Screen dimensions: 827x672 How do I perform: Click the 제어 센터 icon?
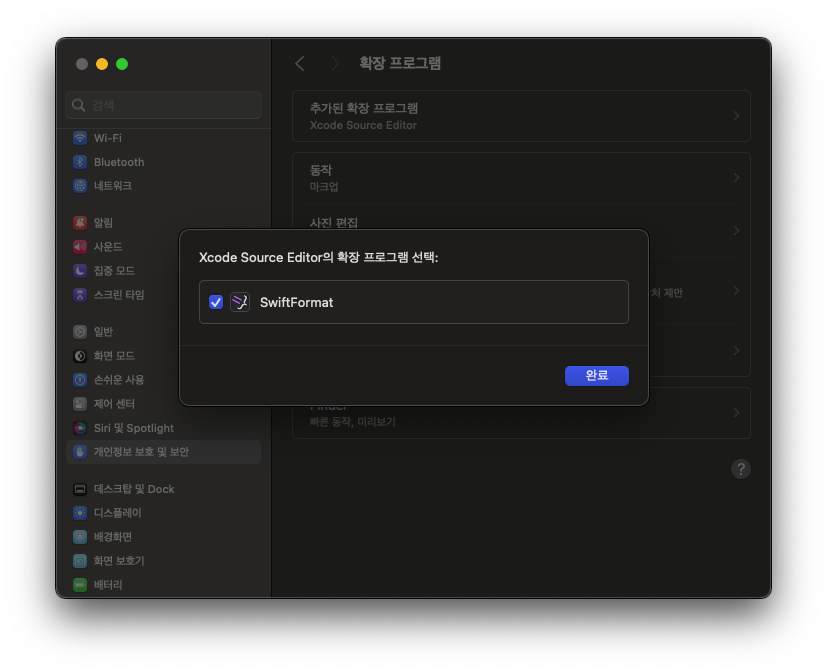tap(80, 404)
